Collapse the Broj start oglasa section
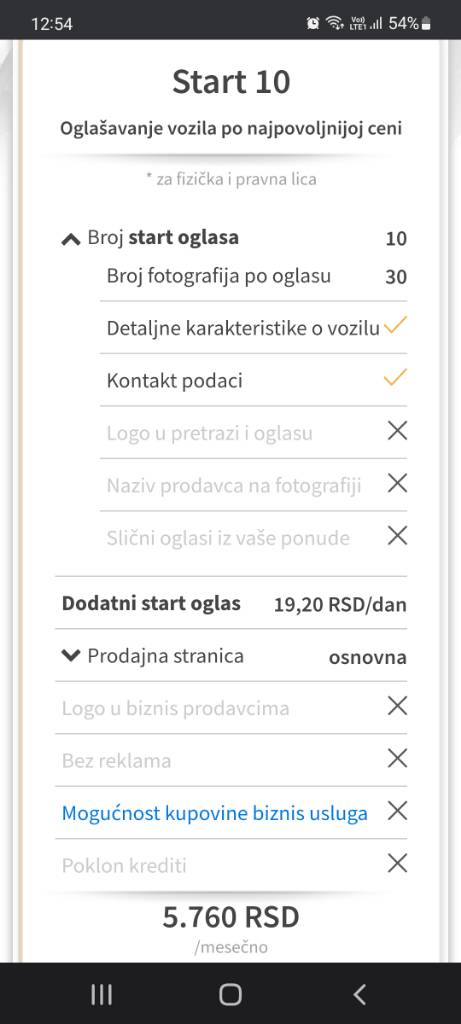The height and width of the screenshot is (1024, 461). pyautogui.click(x=71, y=239)
